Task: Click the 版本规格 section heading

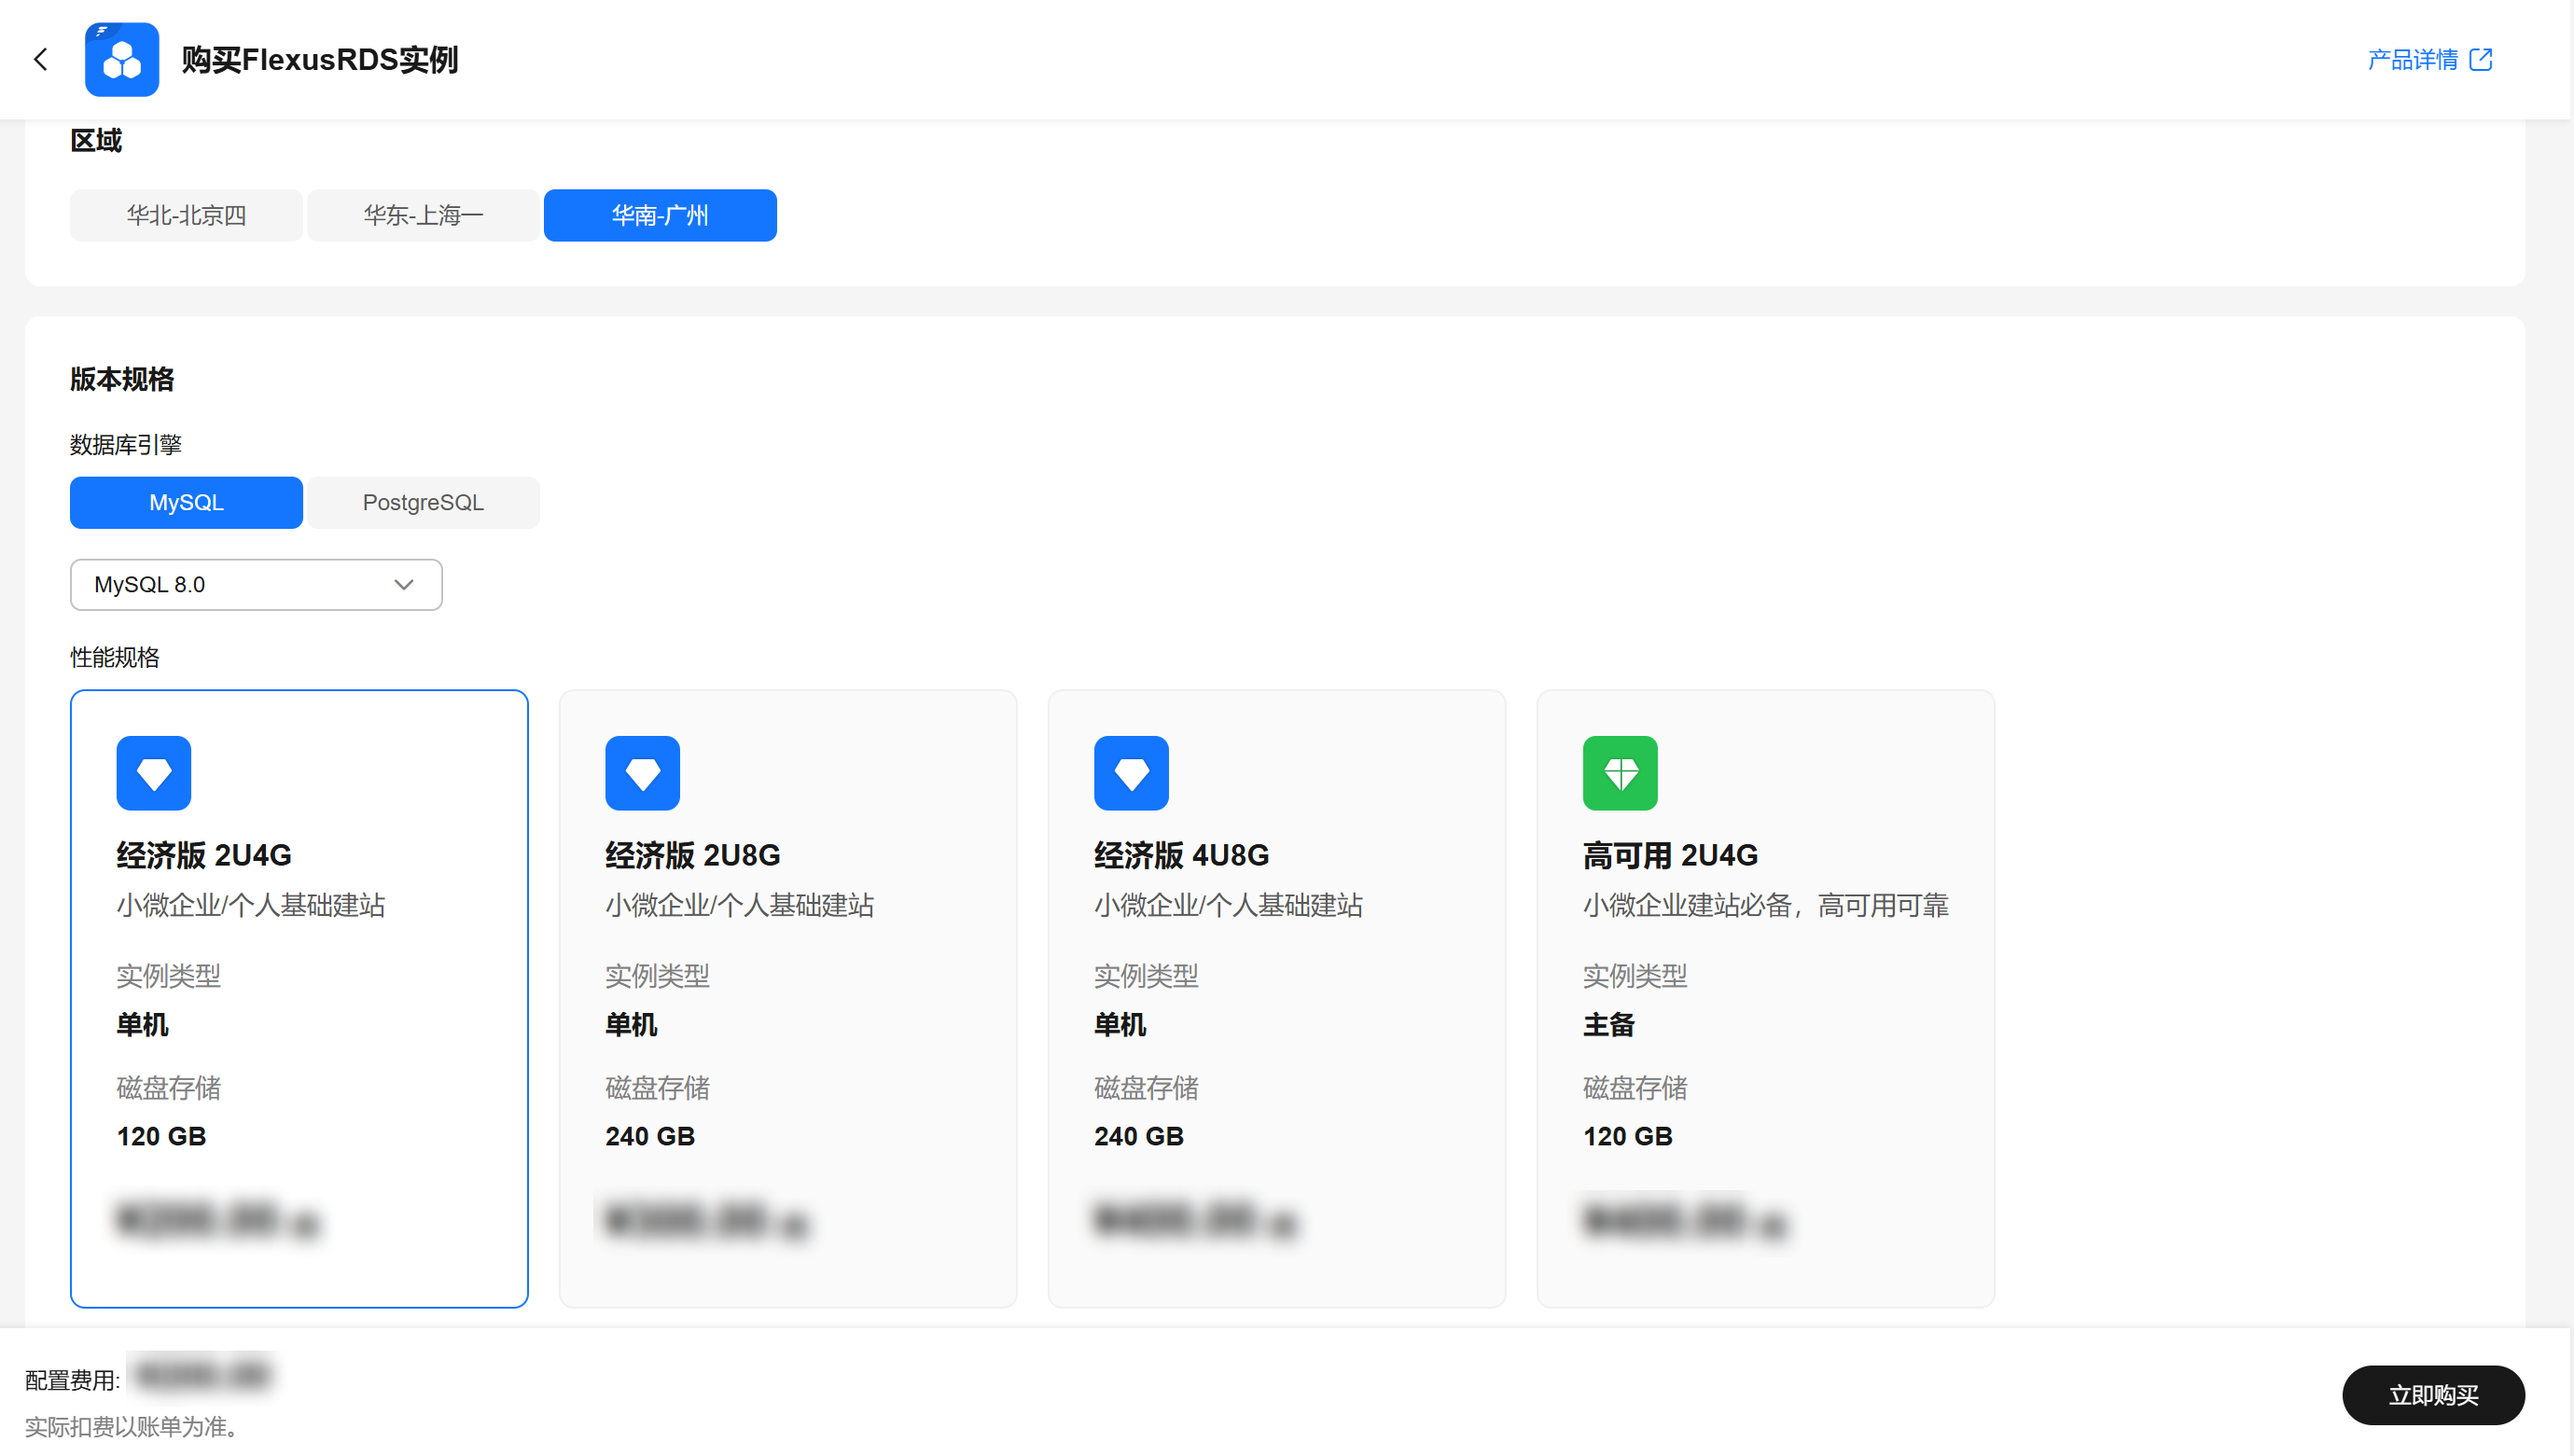Action: [122, 380]
